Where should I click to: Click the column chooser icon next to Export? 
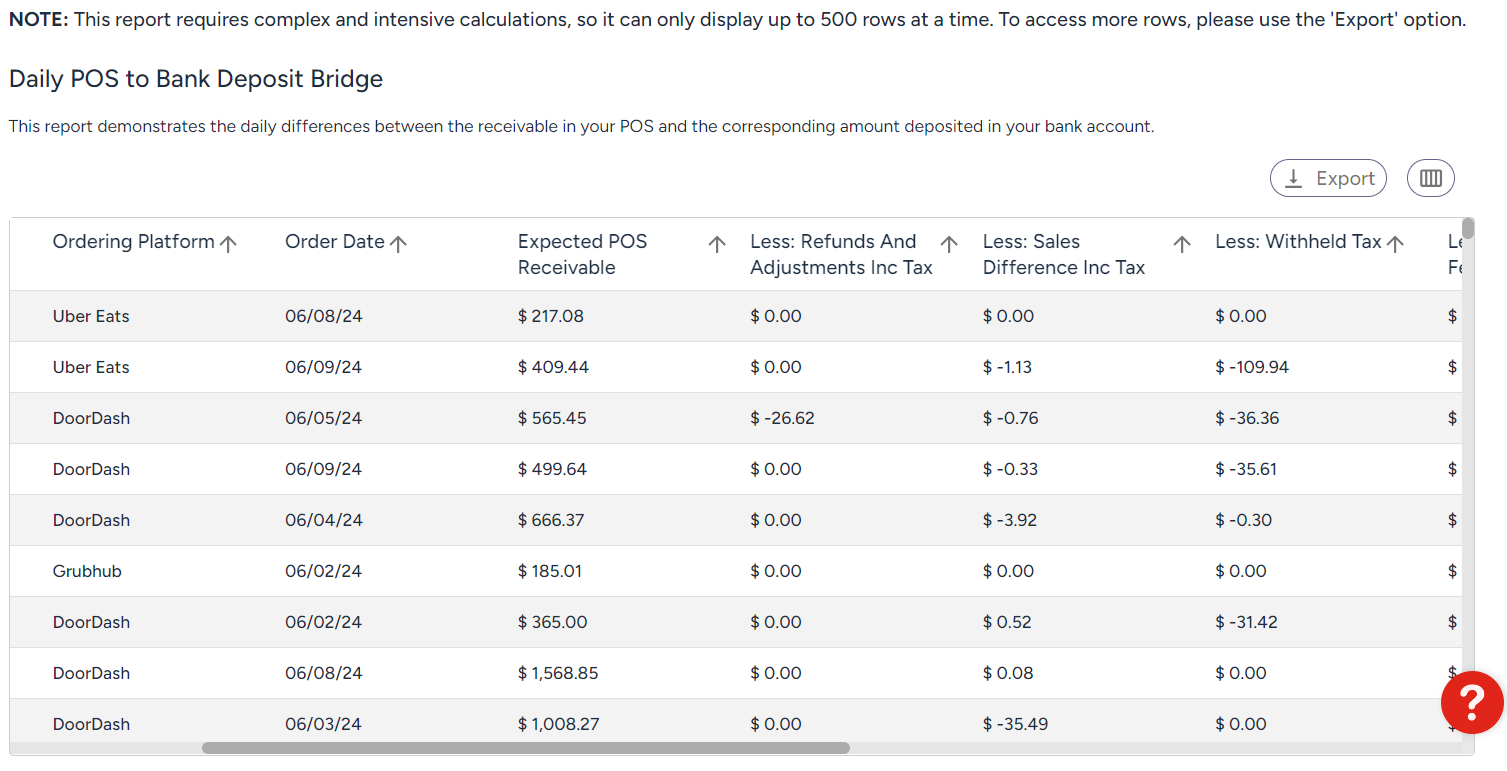(1430, 178)
